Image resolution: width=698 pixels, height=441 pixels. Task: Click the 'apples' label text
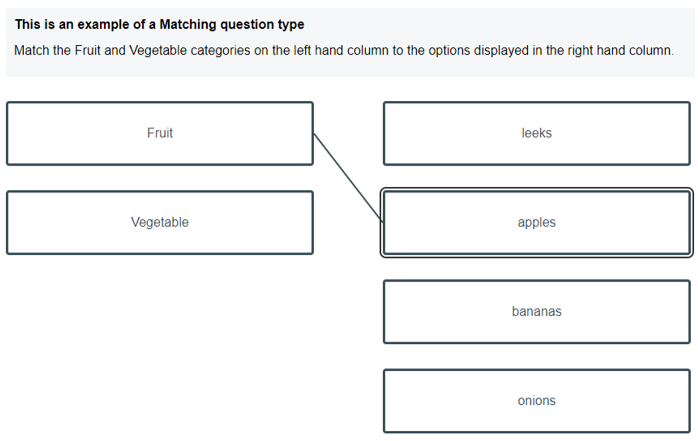[x=537, y=222]
